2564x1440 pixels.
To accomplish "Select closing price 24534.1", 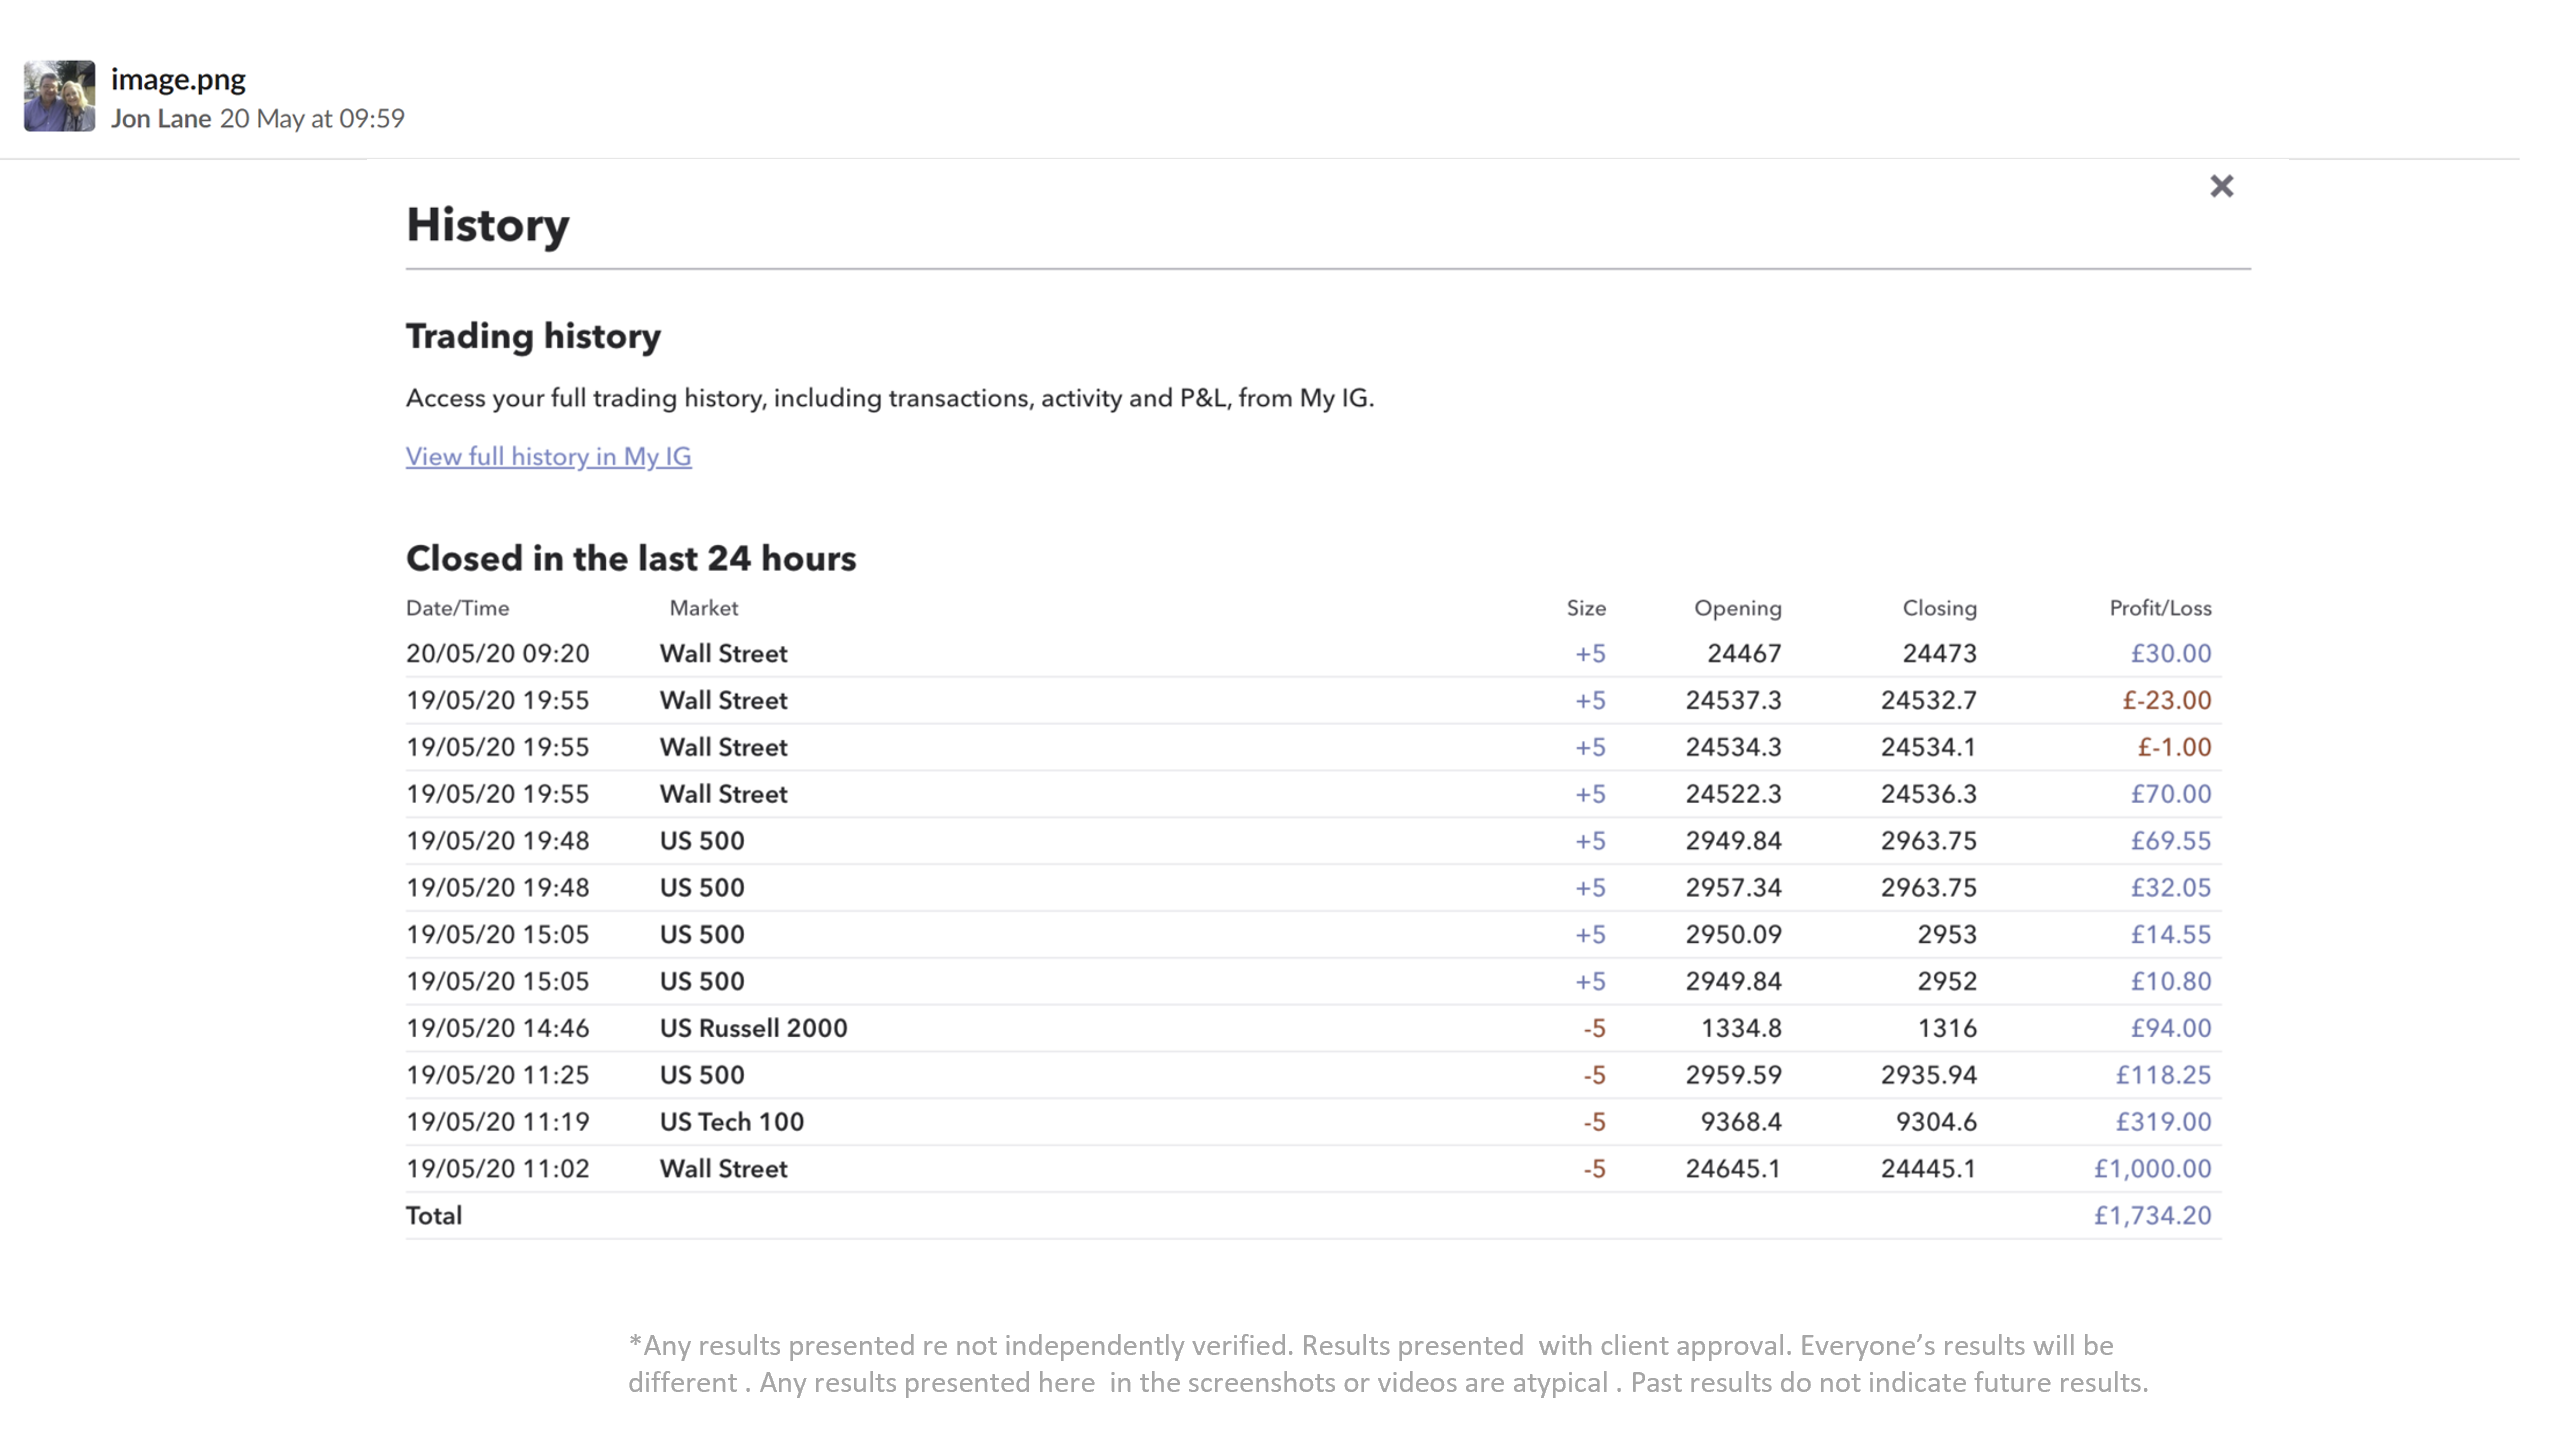I will tap(1928, 747).
